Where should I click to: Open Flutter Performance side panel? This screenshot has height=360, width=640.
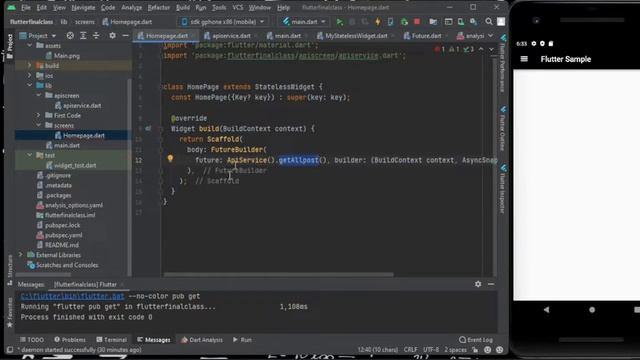pos(503,64)
